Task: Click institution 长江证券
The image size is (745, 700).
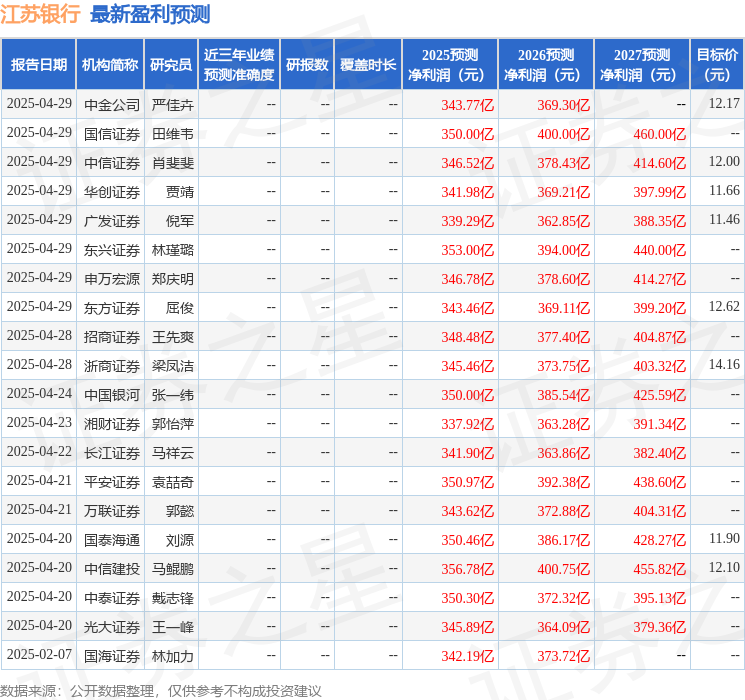Action: pyautogui.click(x=112, y=453)
